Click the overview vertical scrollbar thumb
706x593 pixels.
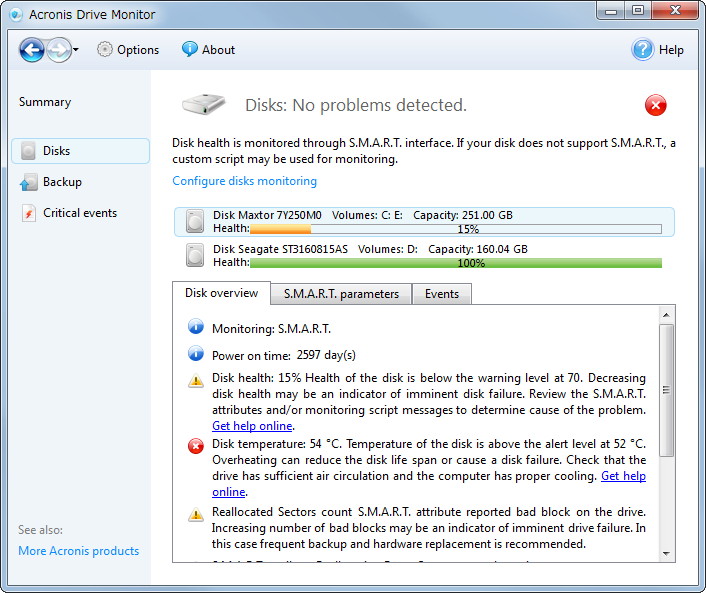[666, 390]
